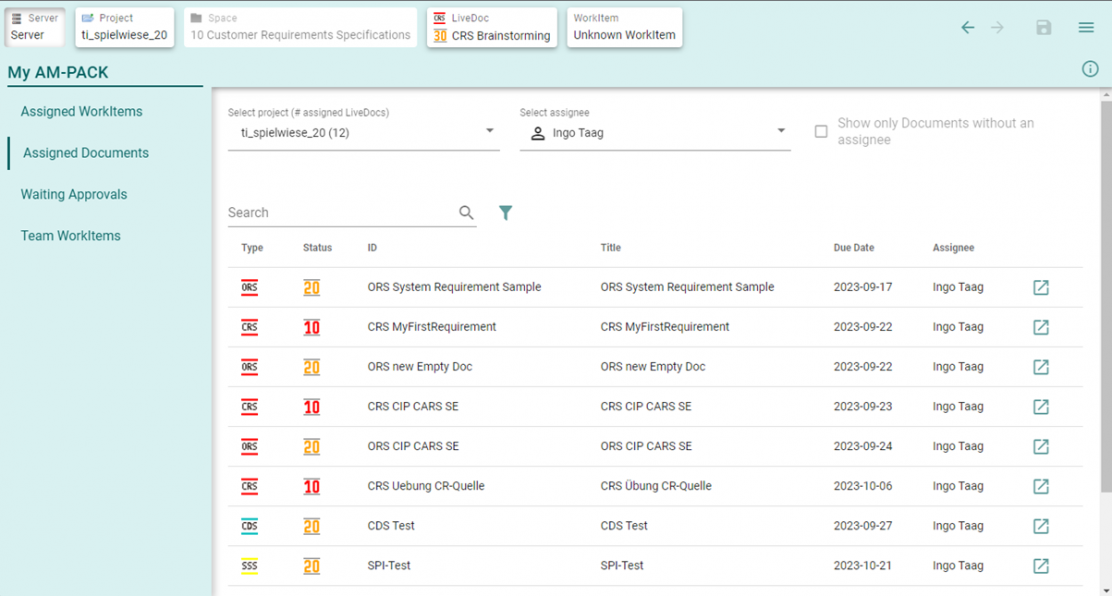Click the filter funnel icon

click(x=505, y=212)
